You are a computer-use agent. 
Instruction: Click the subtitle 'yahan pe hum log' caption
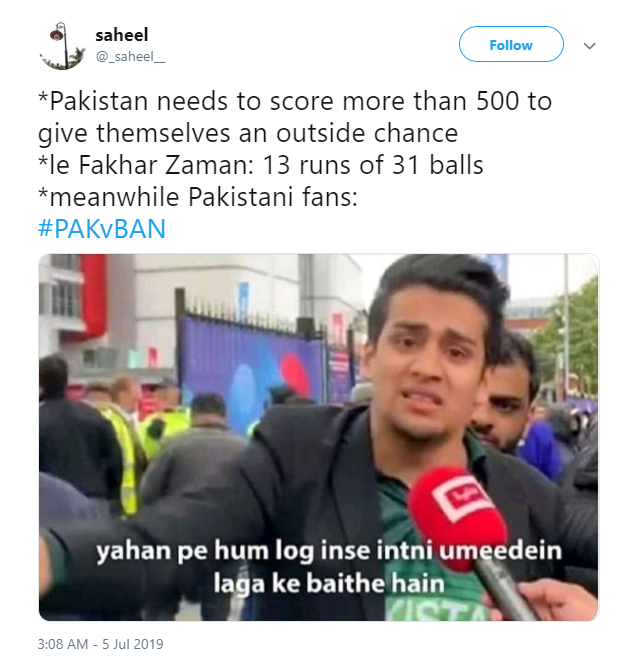pos(329,550)
